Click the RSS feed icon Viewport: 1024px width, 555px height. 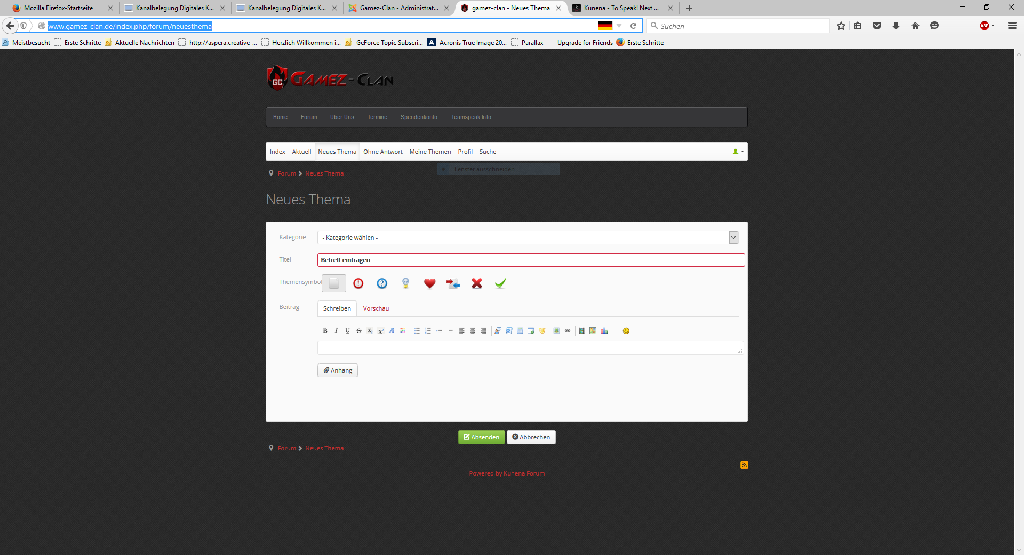pyautogui.click(x=743, y=465)
